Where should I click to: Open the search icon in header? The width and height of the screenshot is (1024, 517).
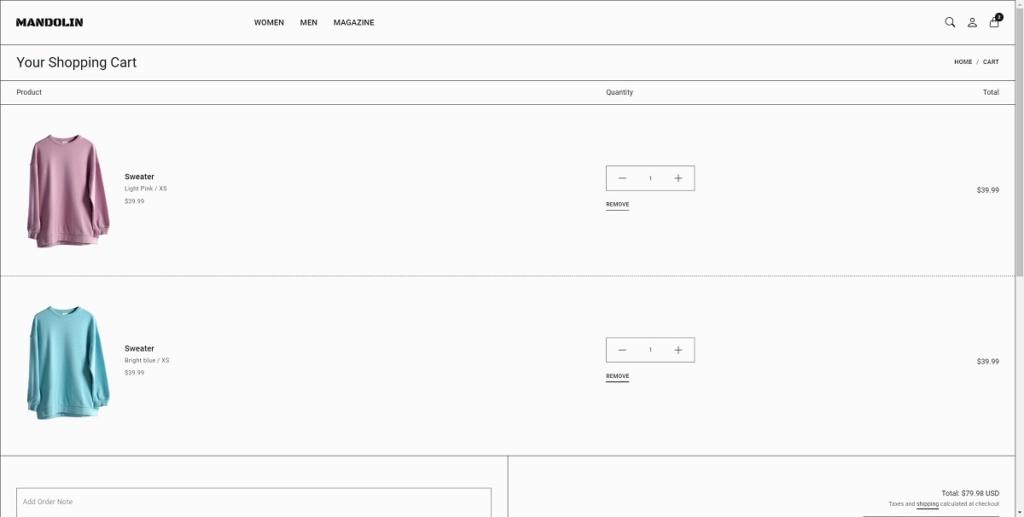coord(950,22)
